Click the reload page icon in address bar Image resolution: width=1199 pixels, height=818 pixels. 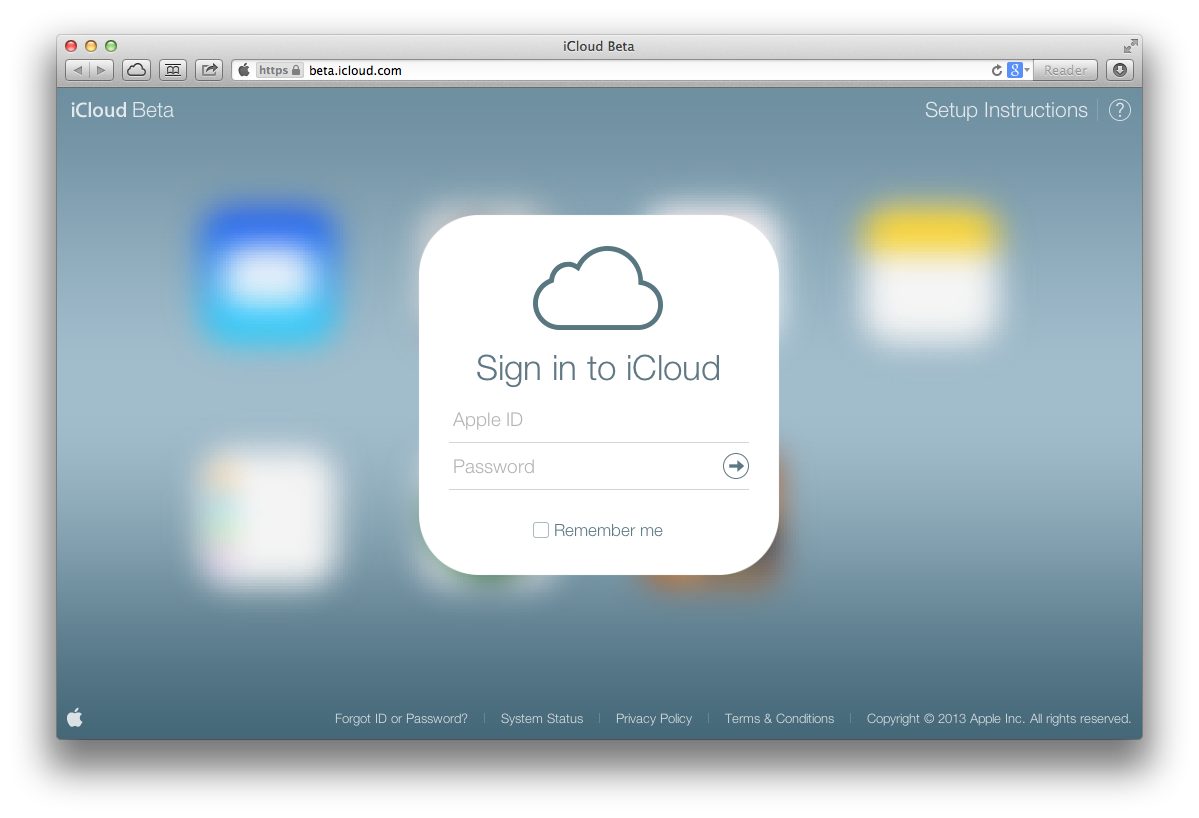[996, 70]
